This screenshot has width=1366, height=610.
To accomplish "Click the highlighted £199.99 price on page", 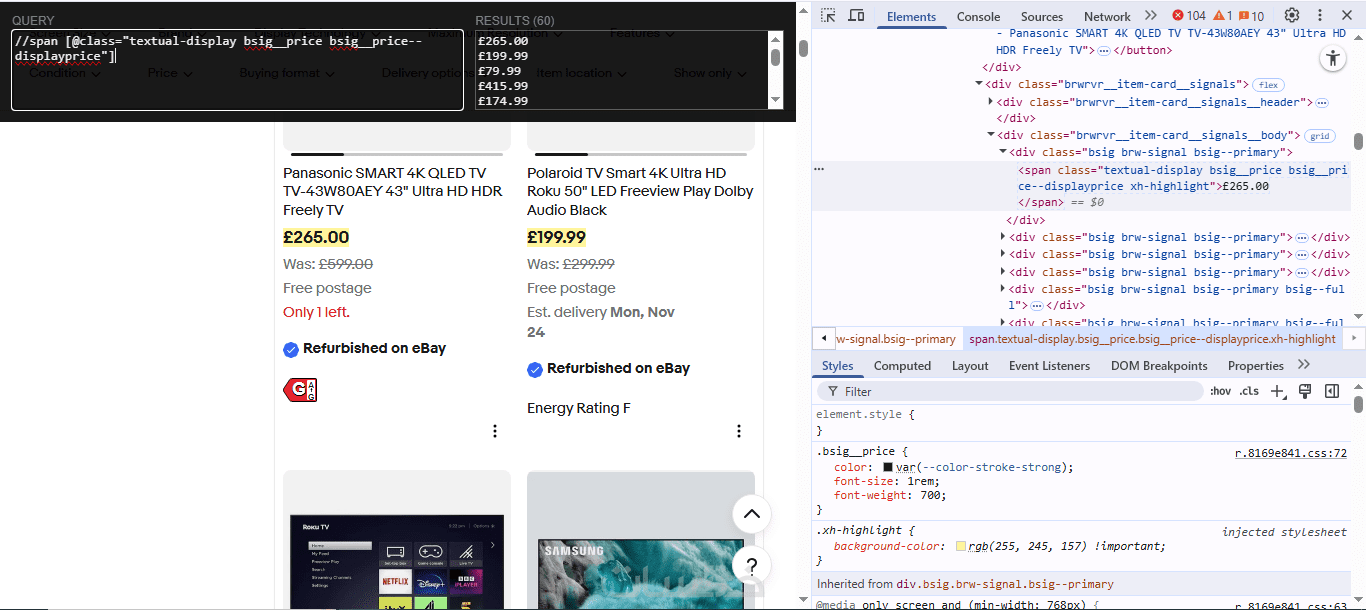I will (556, 237).
